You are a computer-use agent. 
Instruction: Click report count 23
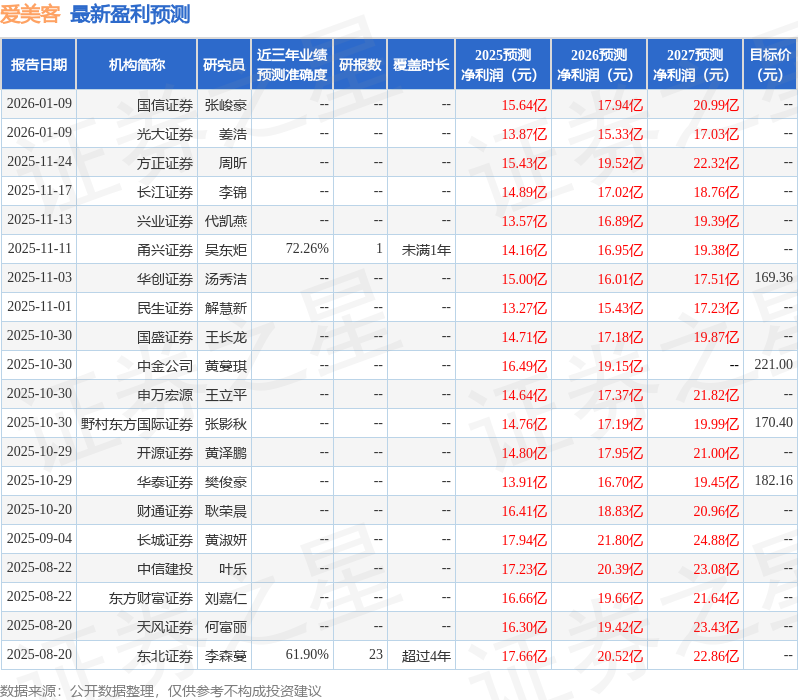pos(376,655)
